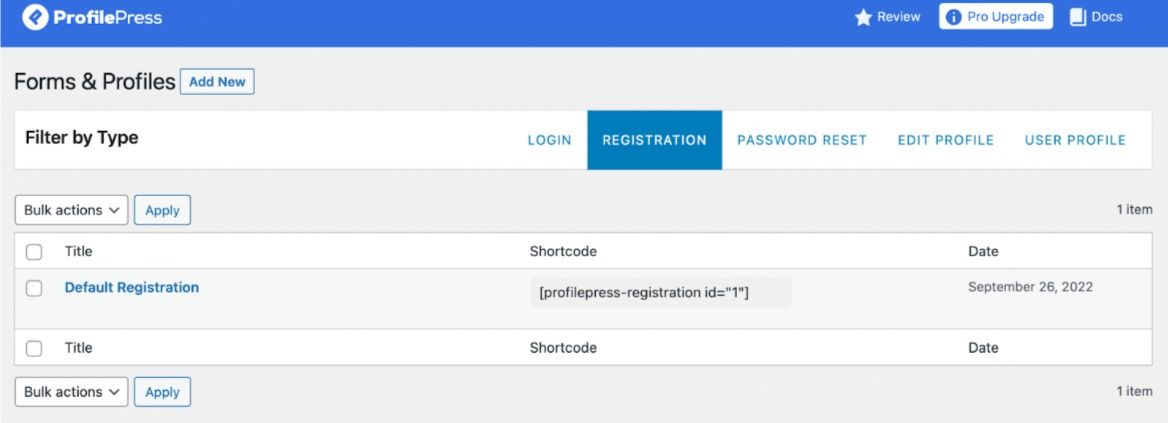1168x423 pixels.
Task: Click the Pro Upgrade info icon
Action: tap(953, 17)
